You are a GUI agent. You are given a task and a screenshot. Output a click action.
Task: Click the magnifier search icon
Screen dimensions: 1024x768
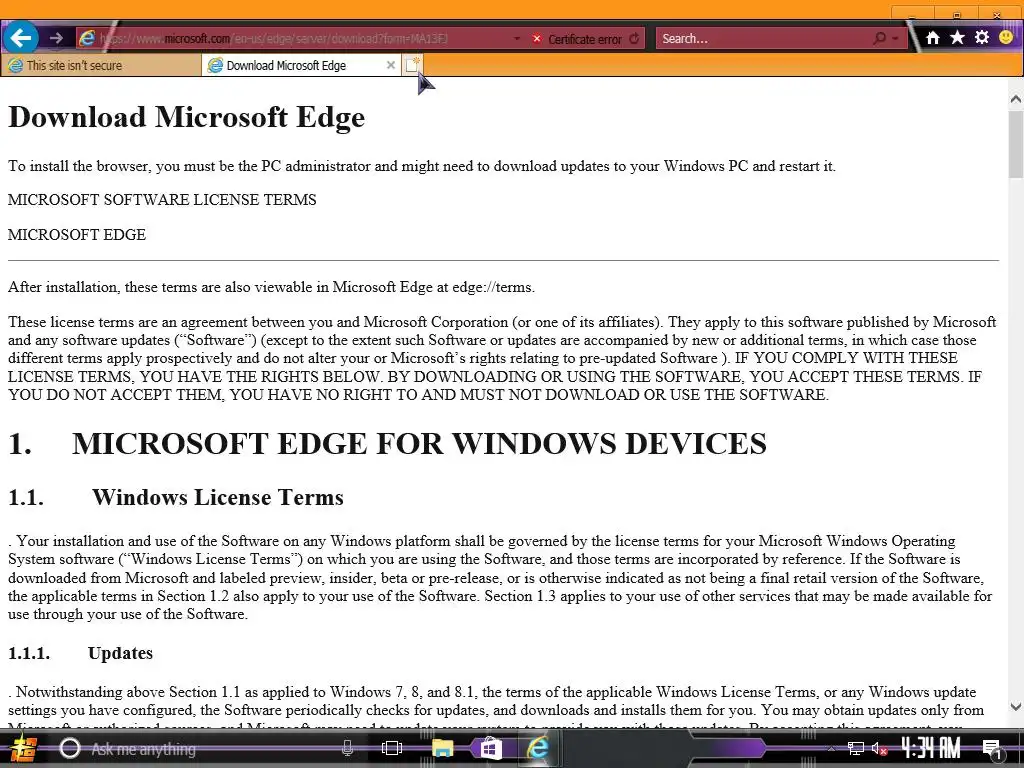pyautogui.click(x=880, y=39)
